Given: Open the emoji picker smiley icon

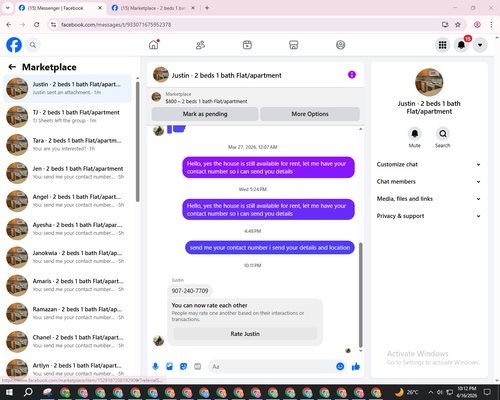Looking at the screenshot, I should pyautogui.click(x=340, y=367).
